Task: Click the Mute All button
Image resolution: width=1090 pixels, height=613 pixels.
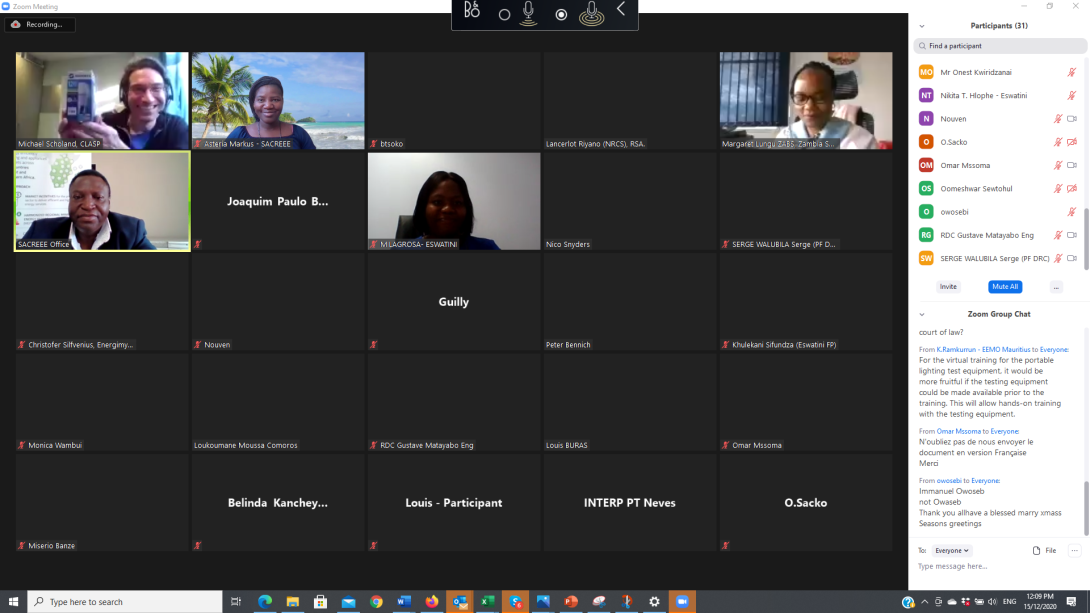Action: 1005,286
